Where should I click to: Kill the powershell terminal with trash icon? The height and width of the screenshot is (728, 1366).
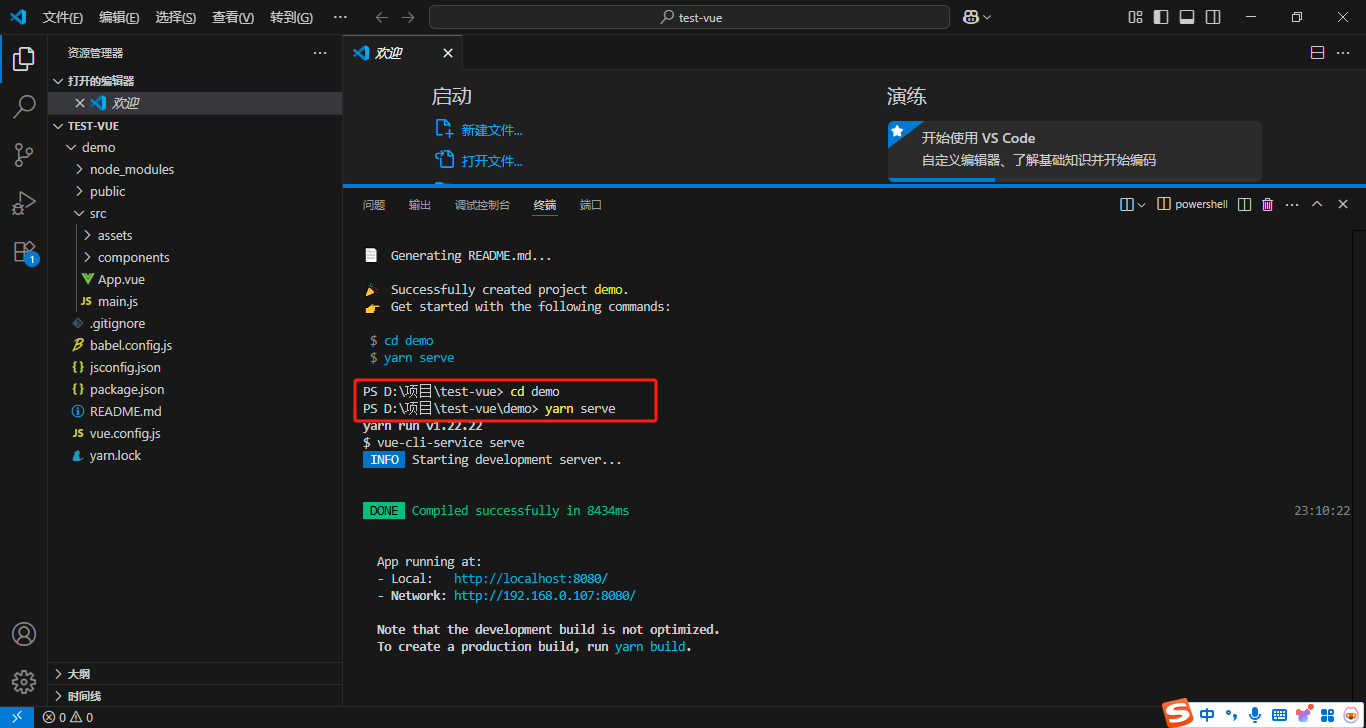(x=1267, y=203)
